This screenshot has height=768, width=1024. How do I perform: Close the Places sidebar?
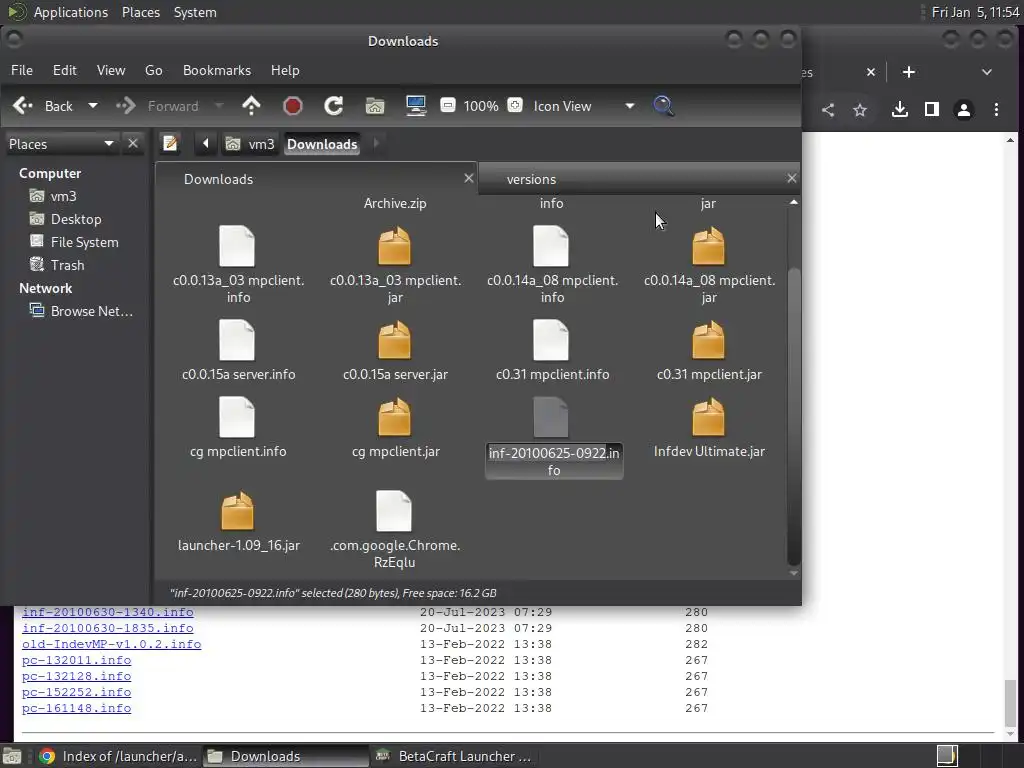pos(133,143)
